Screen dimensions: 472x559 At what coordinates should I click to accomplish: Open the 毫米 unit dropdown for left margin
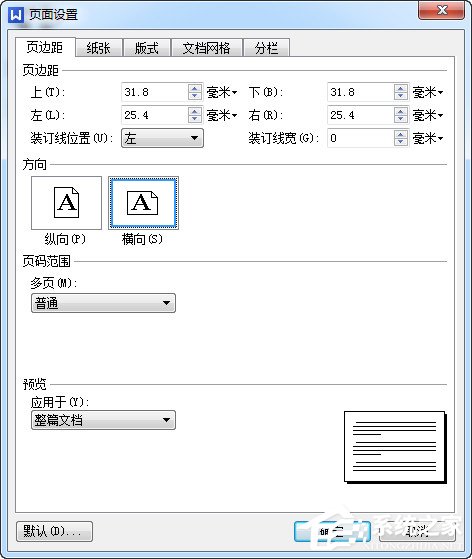(x=222, y=115)
